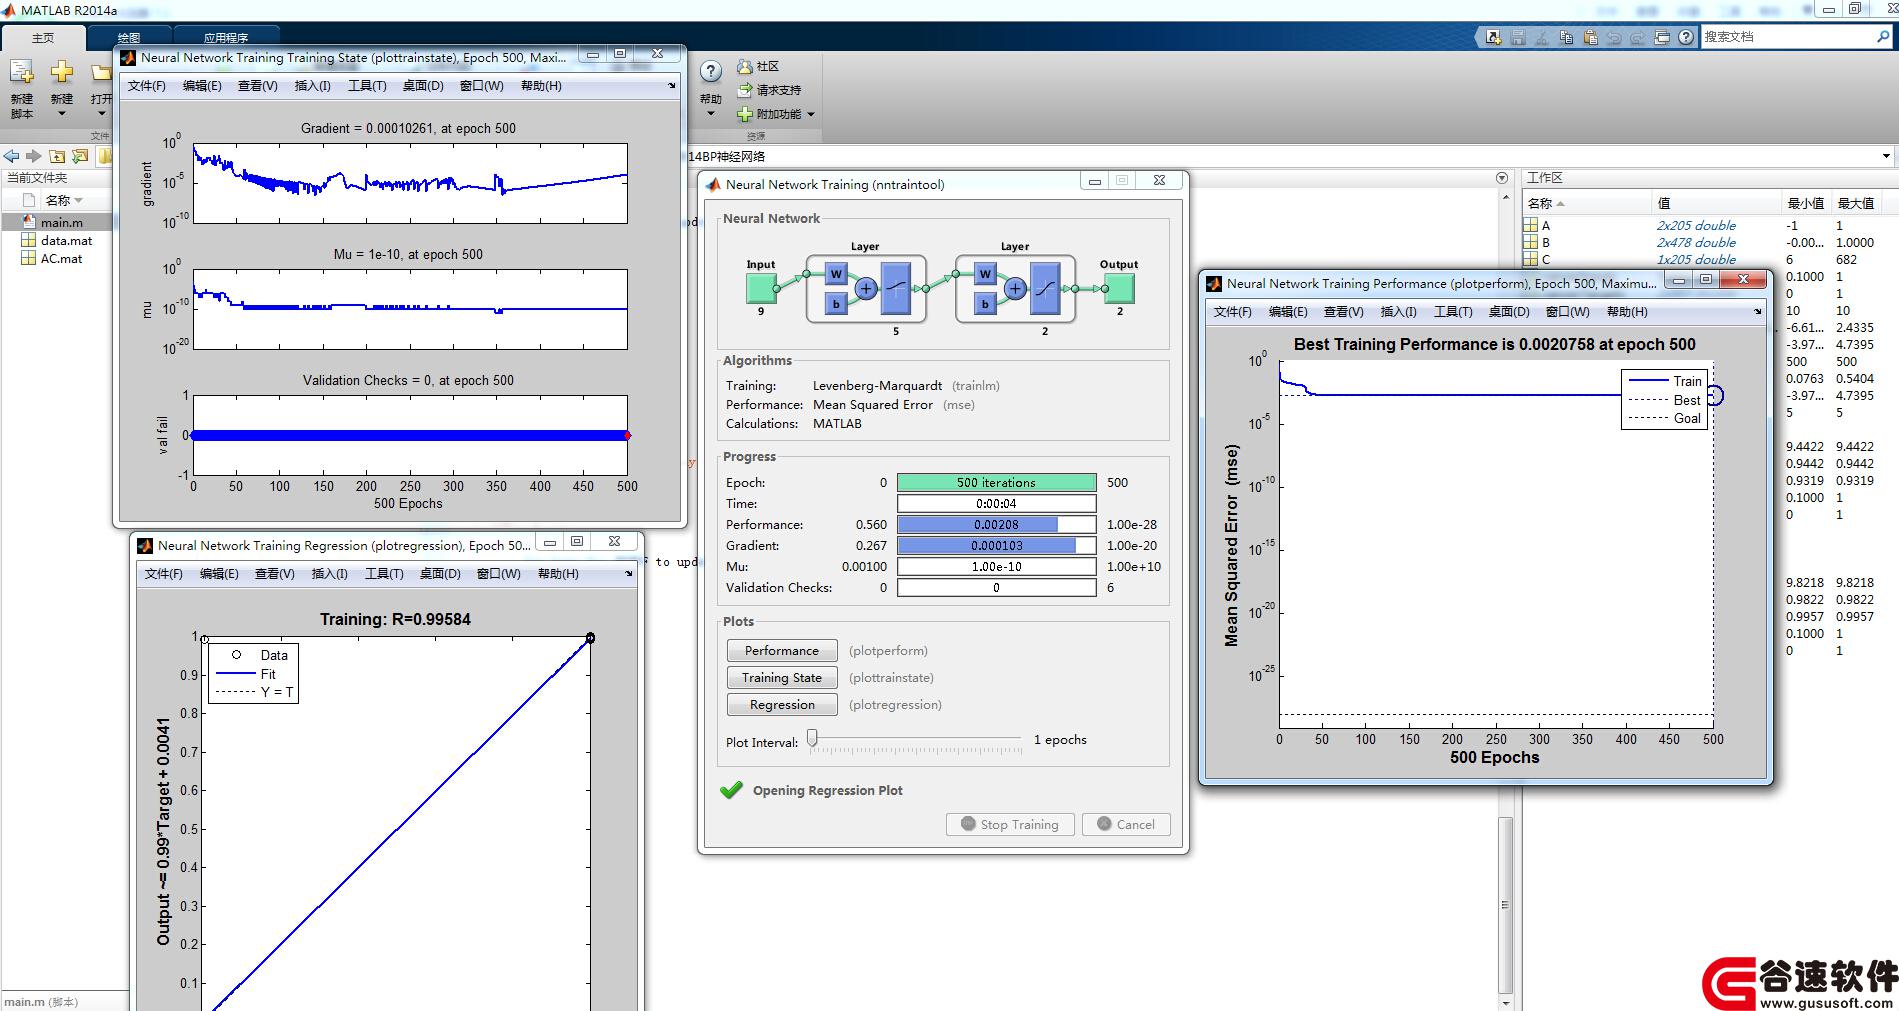Viewport: 1899px width, 1011px height.
Task: Click the Add-Ons (附加功能) green plus icon
Action: [744, 114]
